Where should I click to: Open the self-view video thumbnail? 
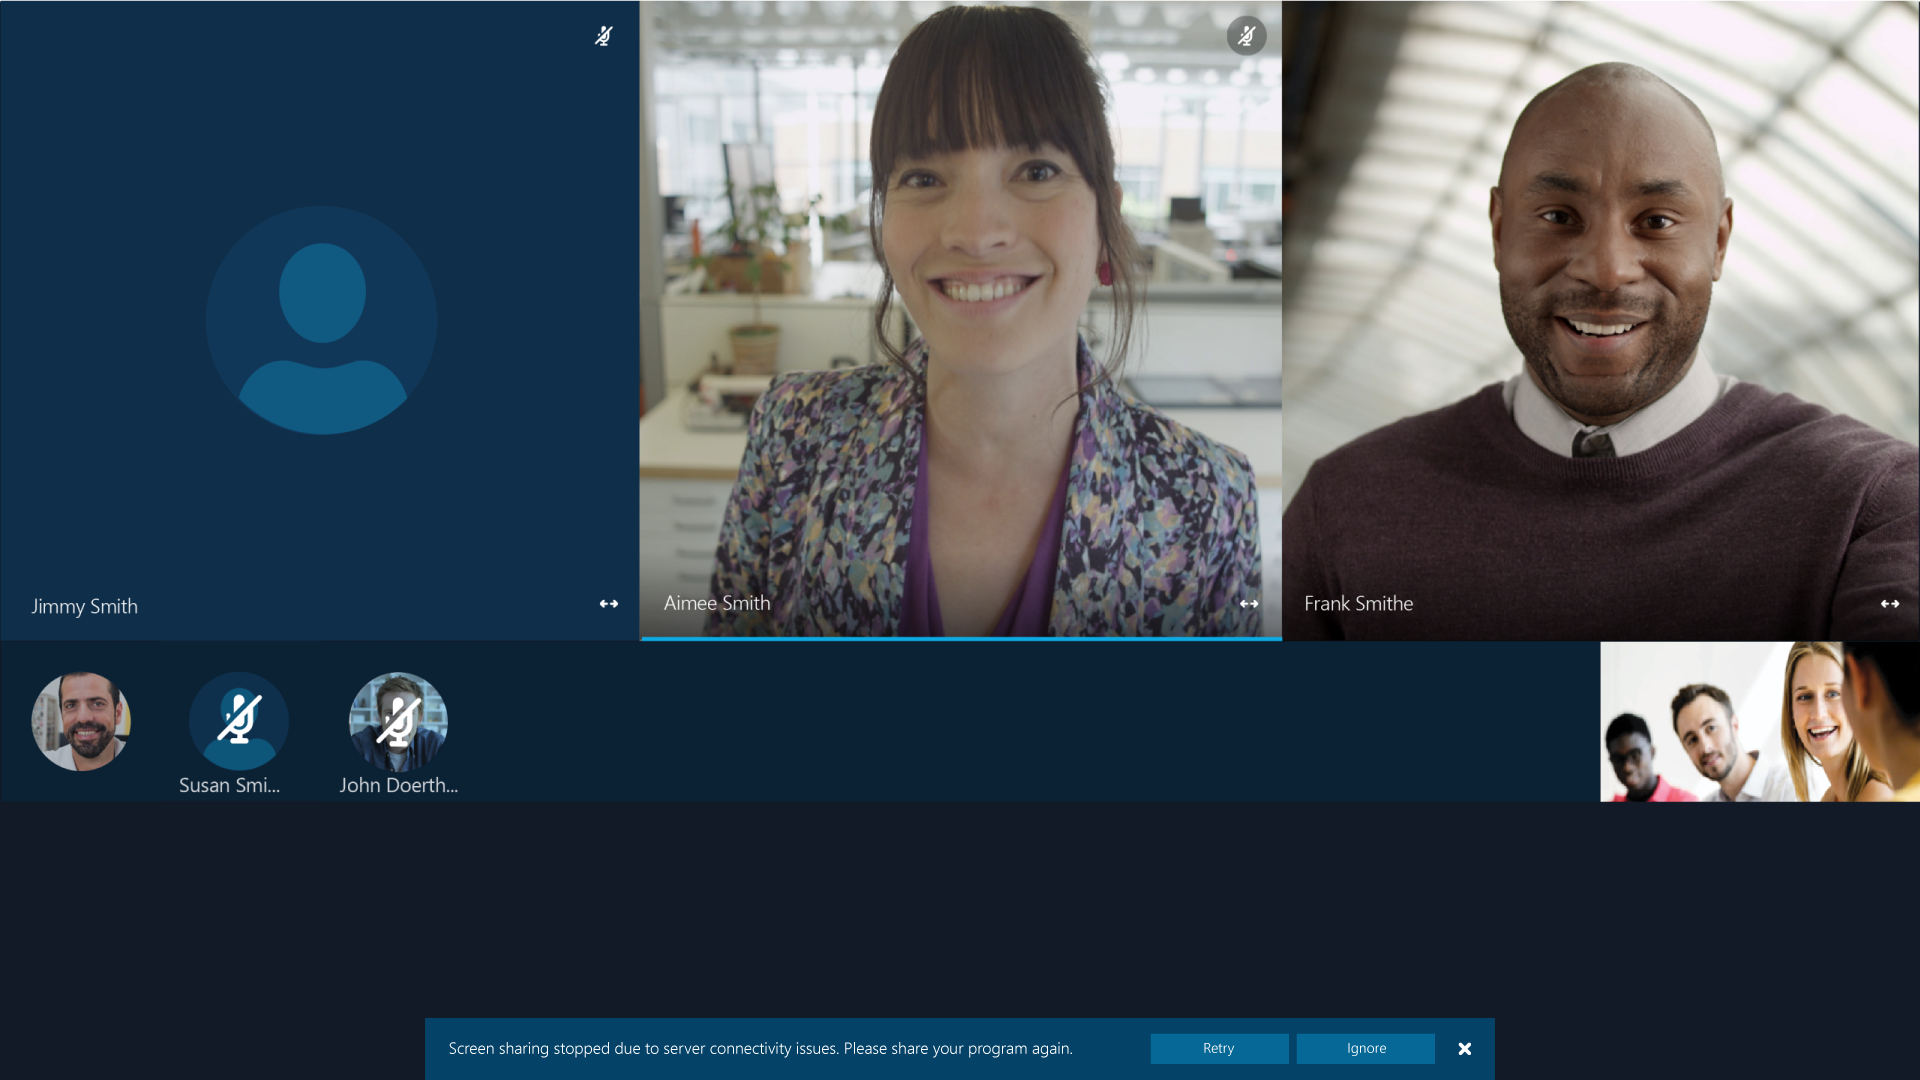[1759, 721]
